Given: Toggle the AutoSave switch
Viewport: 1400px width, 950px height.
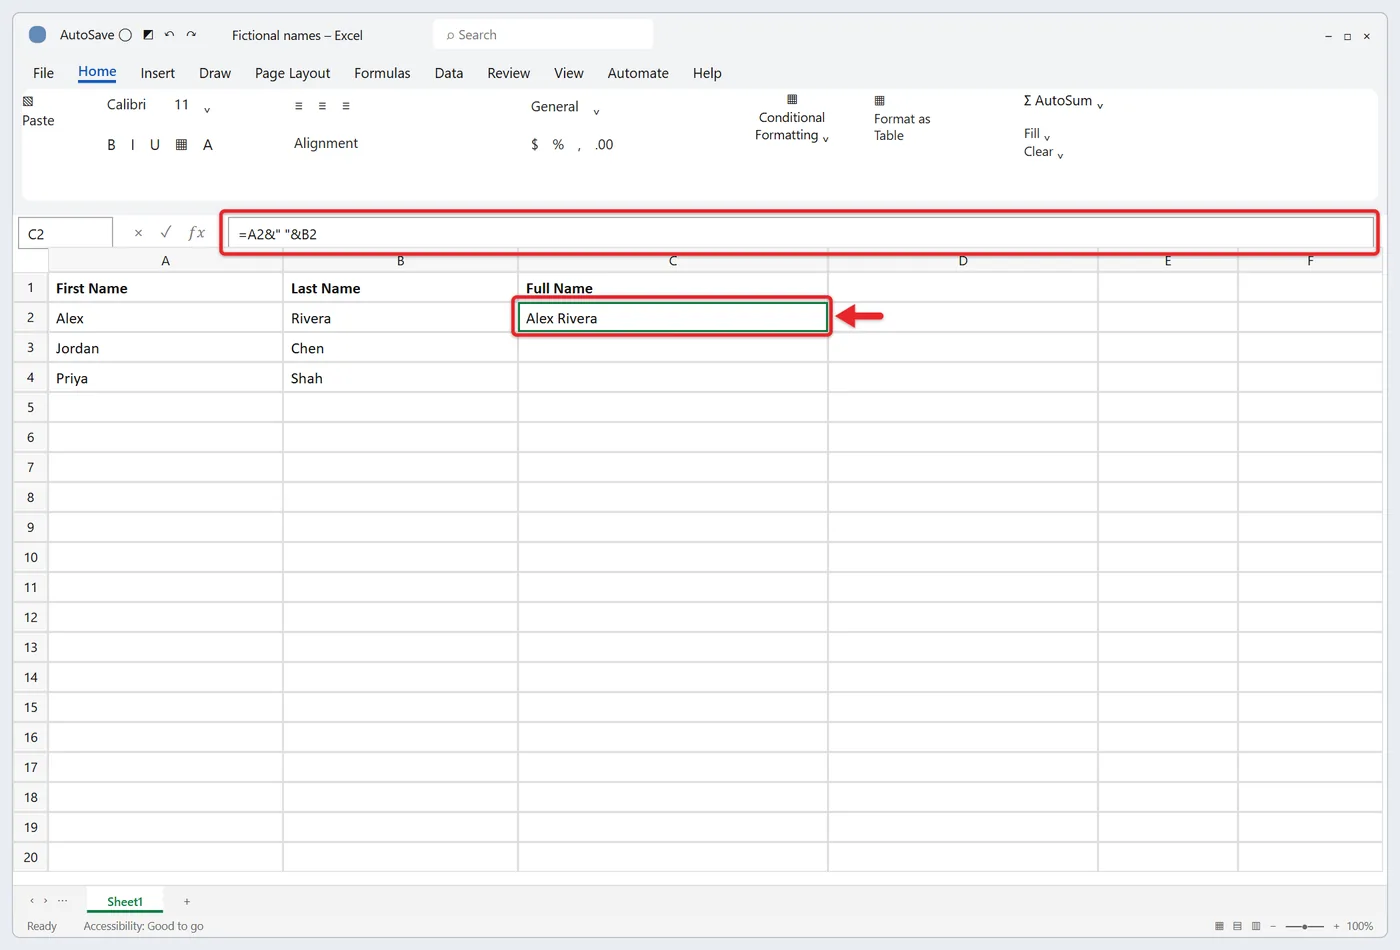Looking at the screenshot, I should [x=125, y=35].
